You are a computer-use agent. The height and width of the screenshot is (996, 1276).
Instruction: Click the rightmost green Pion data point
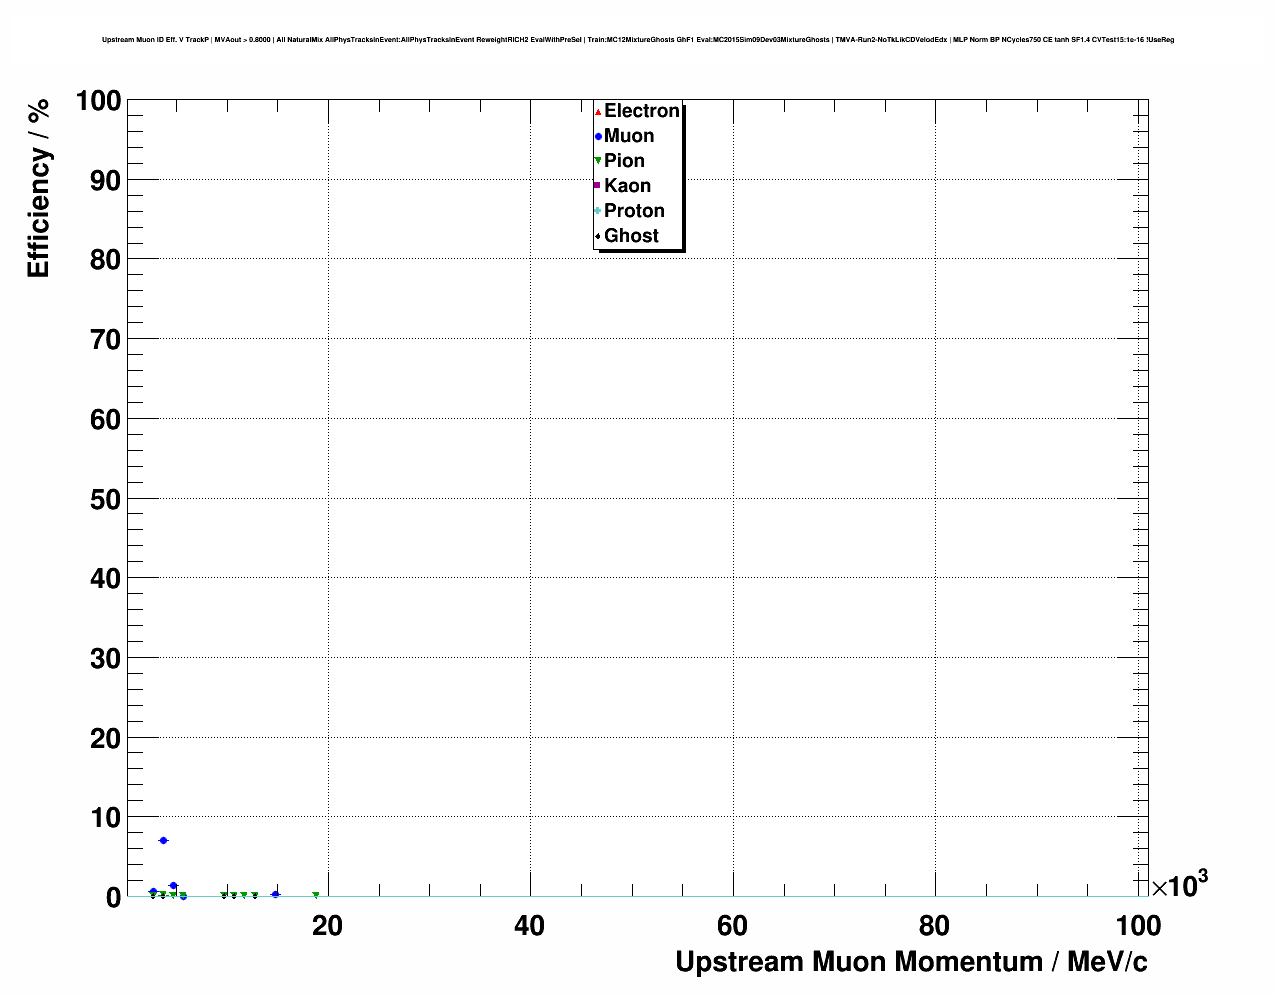[316, 895]
